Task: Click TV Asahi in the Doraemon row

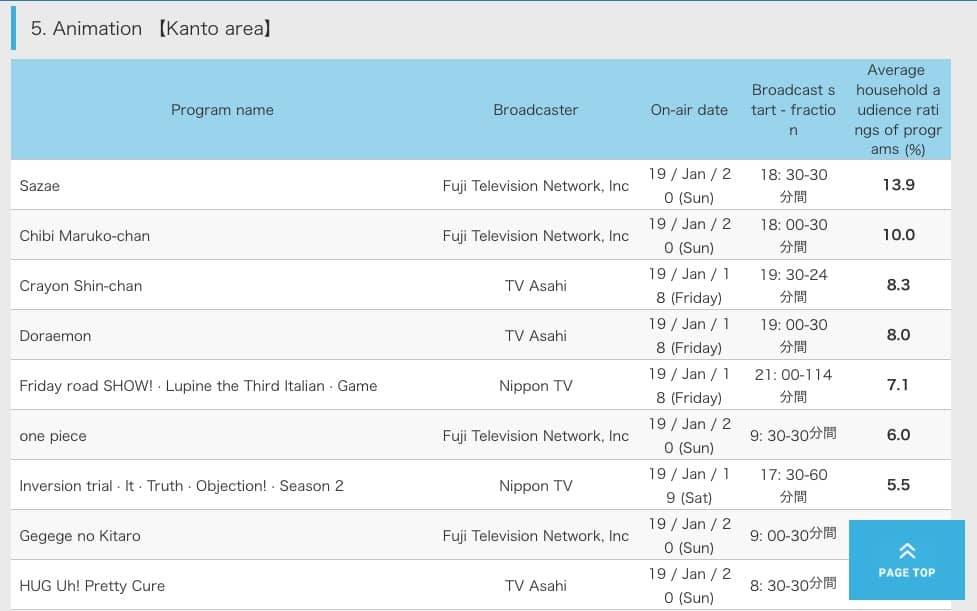Action: click(x=535, y=336)
